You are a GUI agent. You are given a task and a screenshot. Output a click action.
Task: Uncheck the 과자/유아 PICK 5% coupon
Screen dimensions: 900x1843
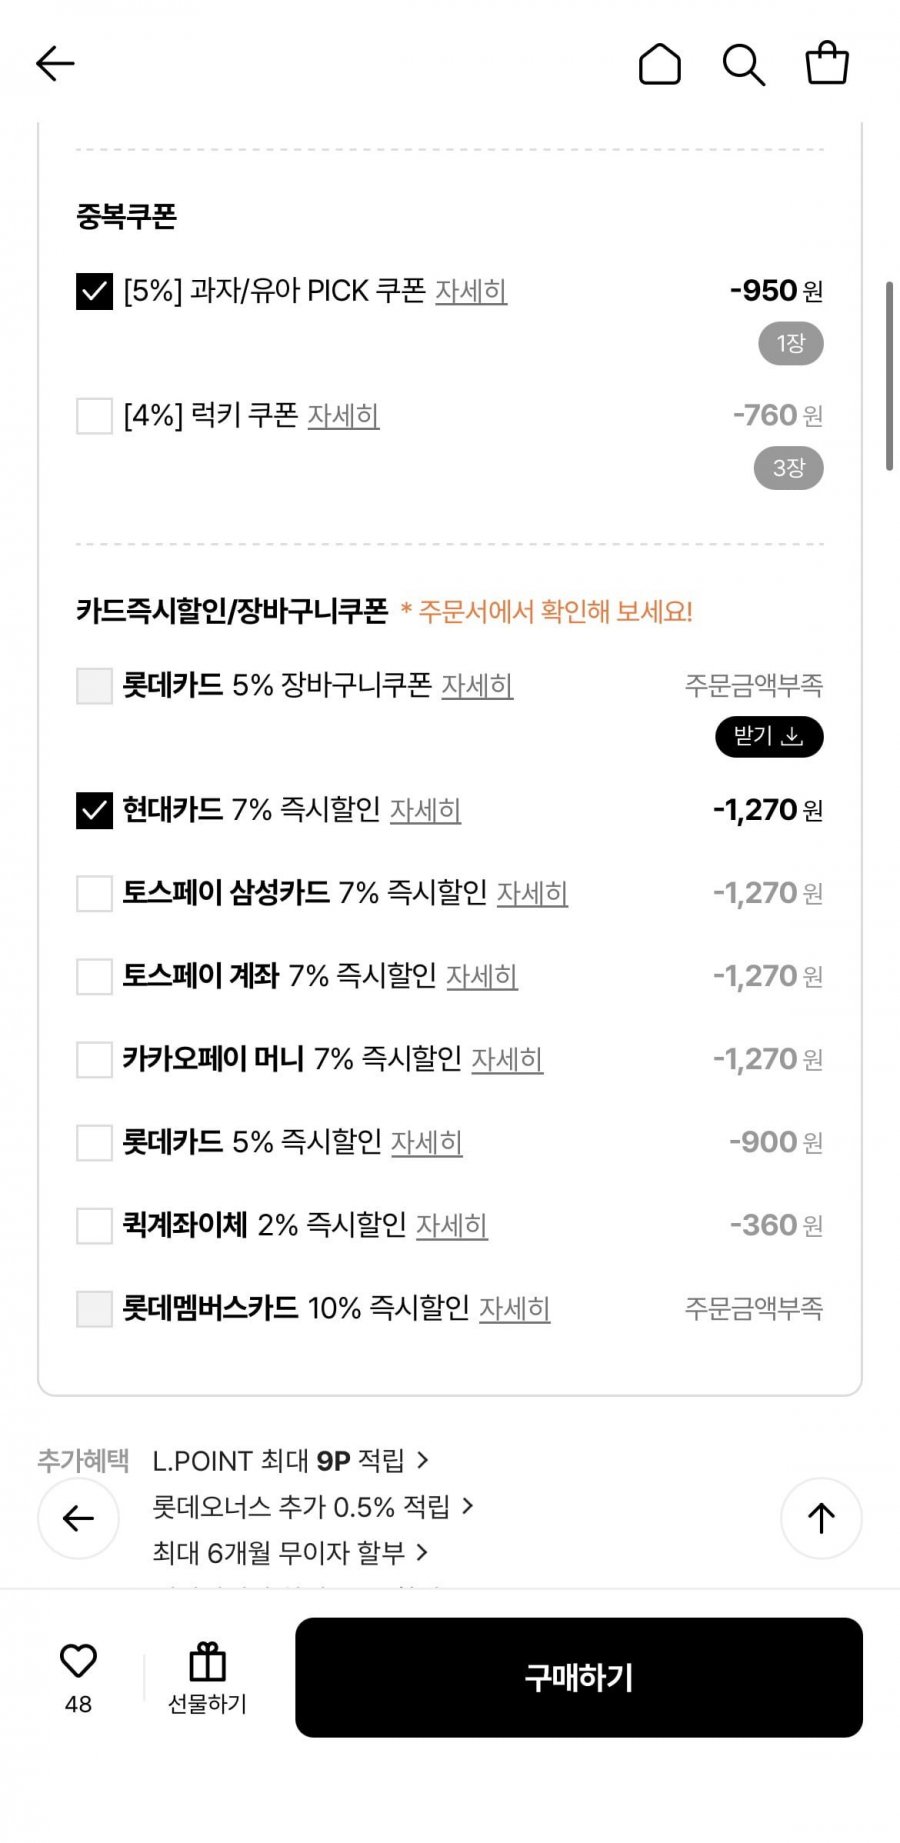pyautogui.click(x=94, y=292)
